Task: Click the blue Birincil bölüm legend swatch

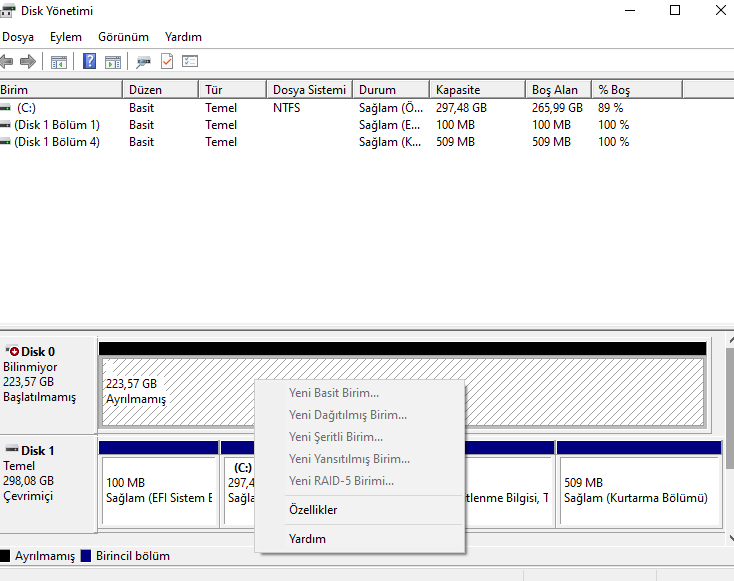Action: click(x=86, y=556)
